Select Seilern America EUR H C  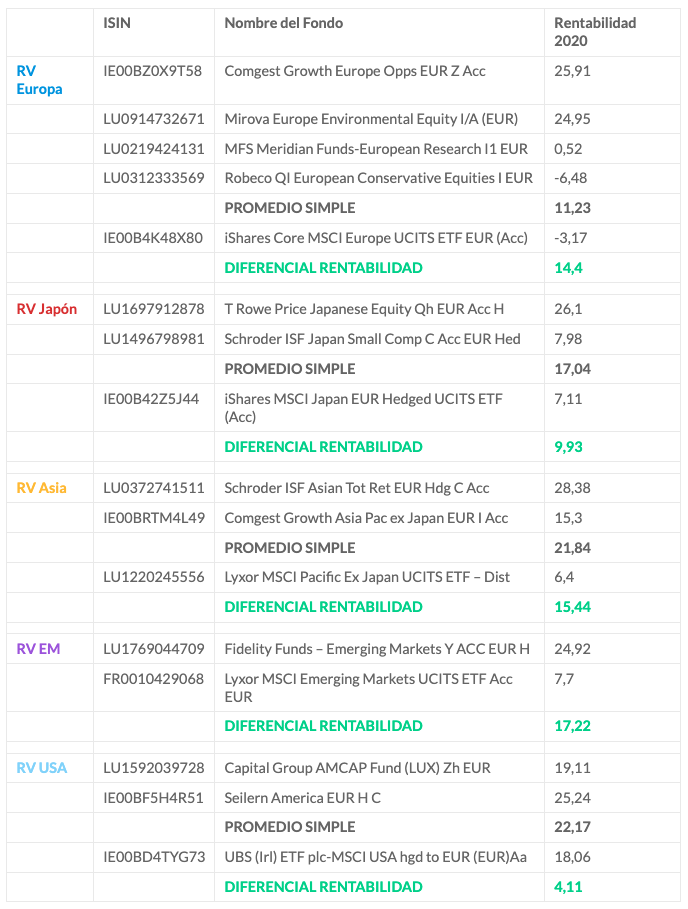point(303,798)
